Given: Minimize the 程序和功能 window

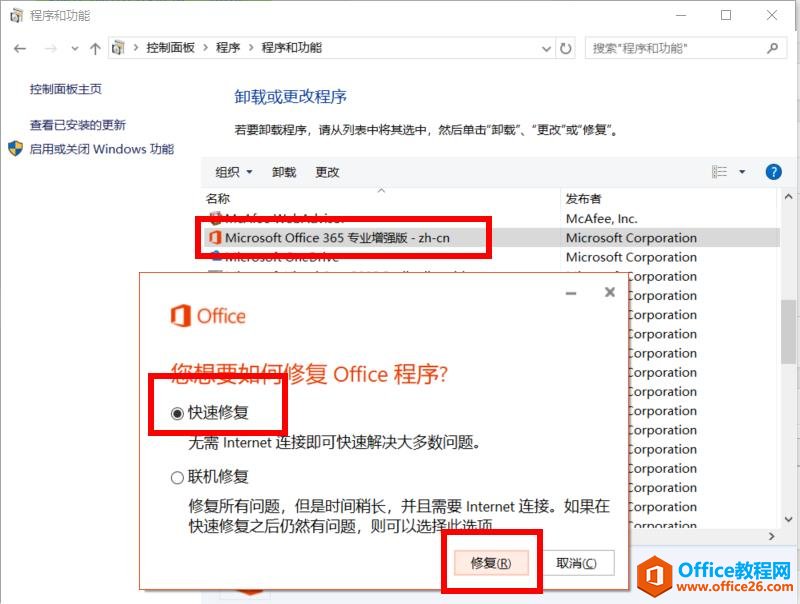Looking at the screenshot, I should [x=681, y=15].
